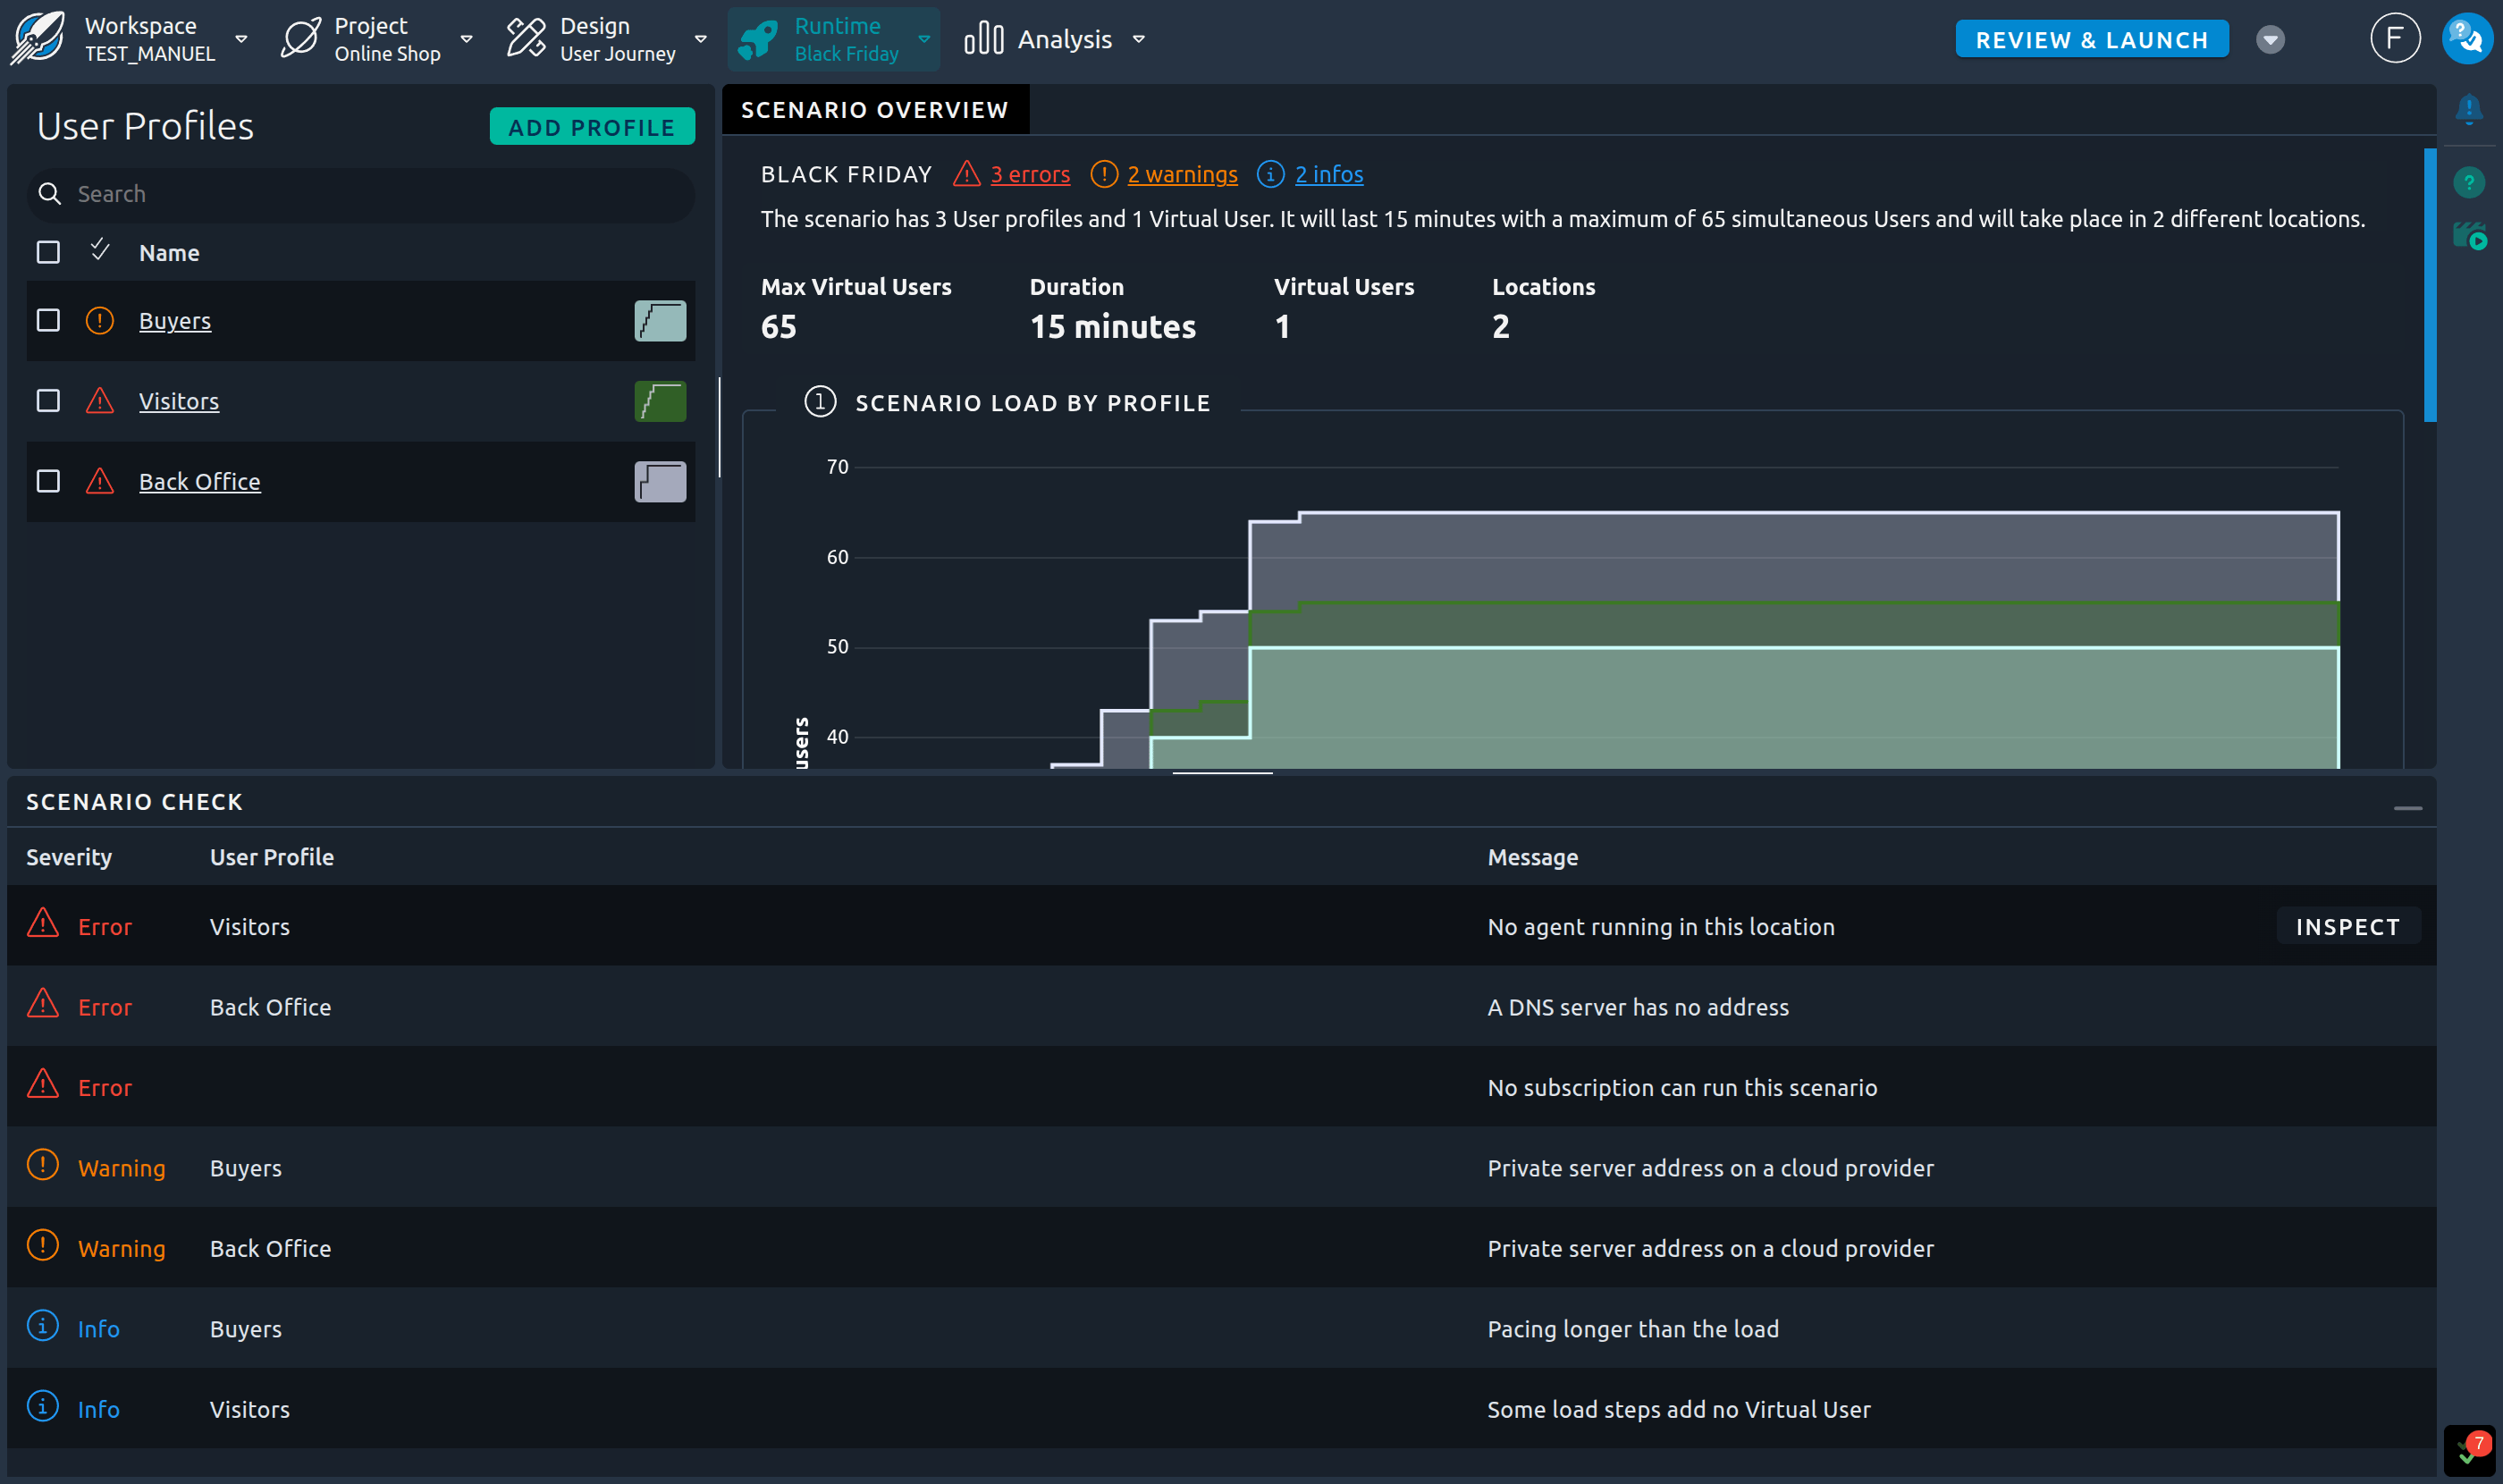Open the help question mark icon
Viewport: 2503px width, 1484px height.
coord(2468,182)
